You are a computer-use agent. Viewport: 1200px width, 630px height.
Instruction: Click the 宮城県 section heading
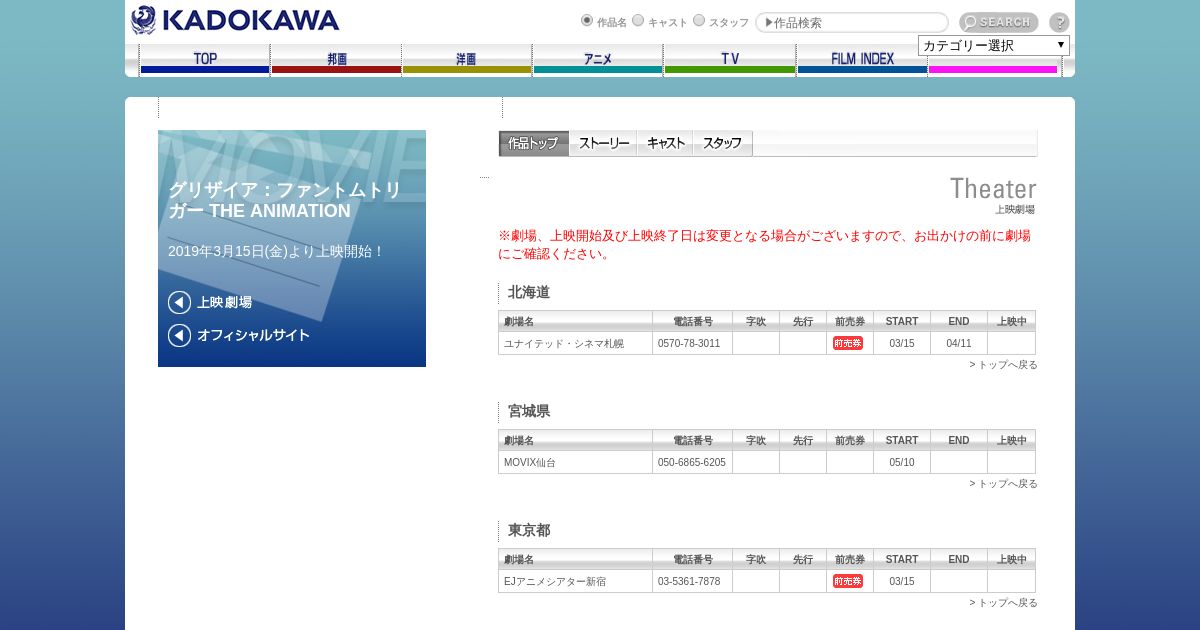tap(529, 411)
